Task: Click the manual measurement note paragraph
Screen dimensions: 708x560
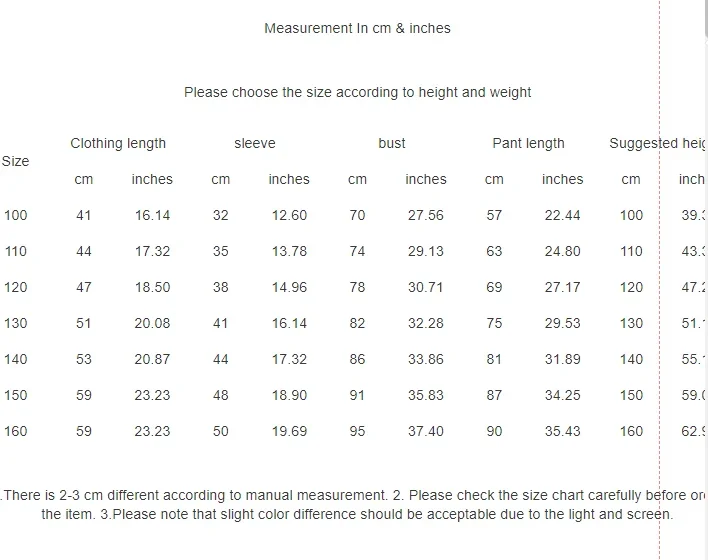Action: [354, 505]
